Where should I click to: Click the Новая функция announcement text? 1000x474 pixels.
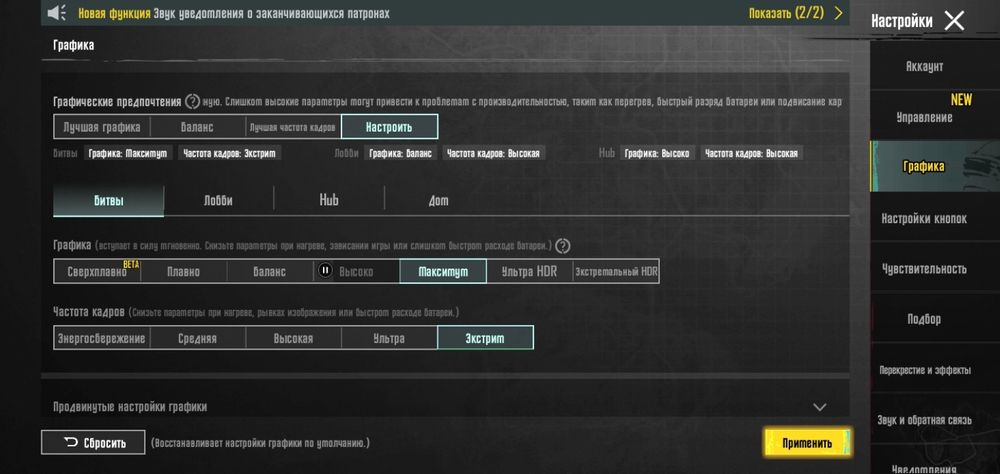point(233,13)
